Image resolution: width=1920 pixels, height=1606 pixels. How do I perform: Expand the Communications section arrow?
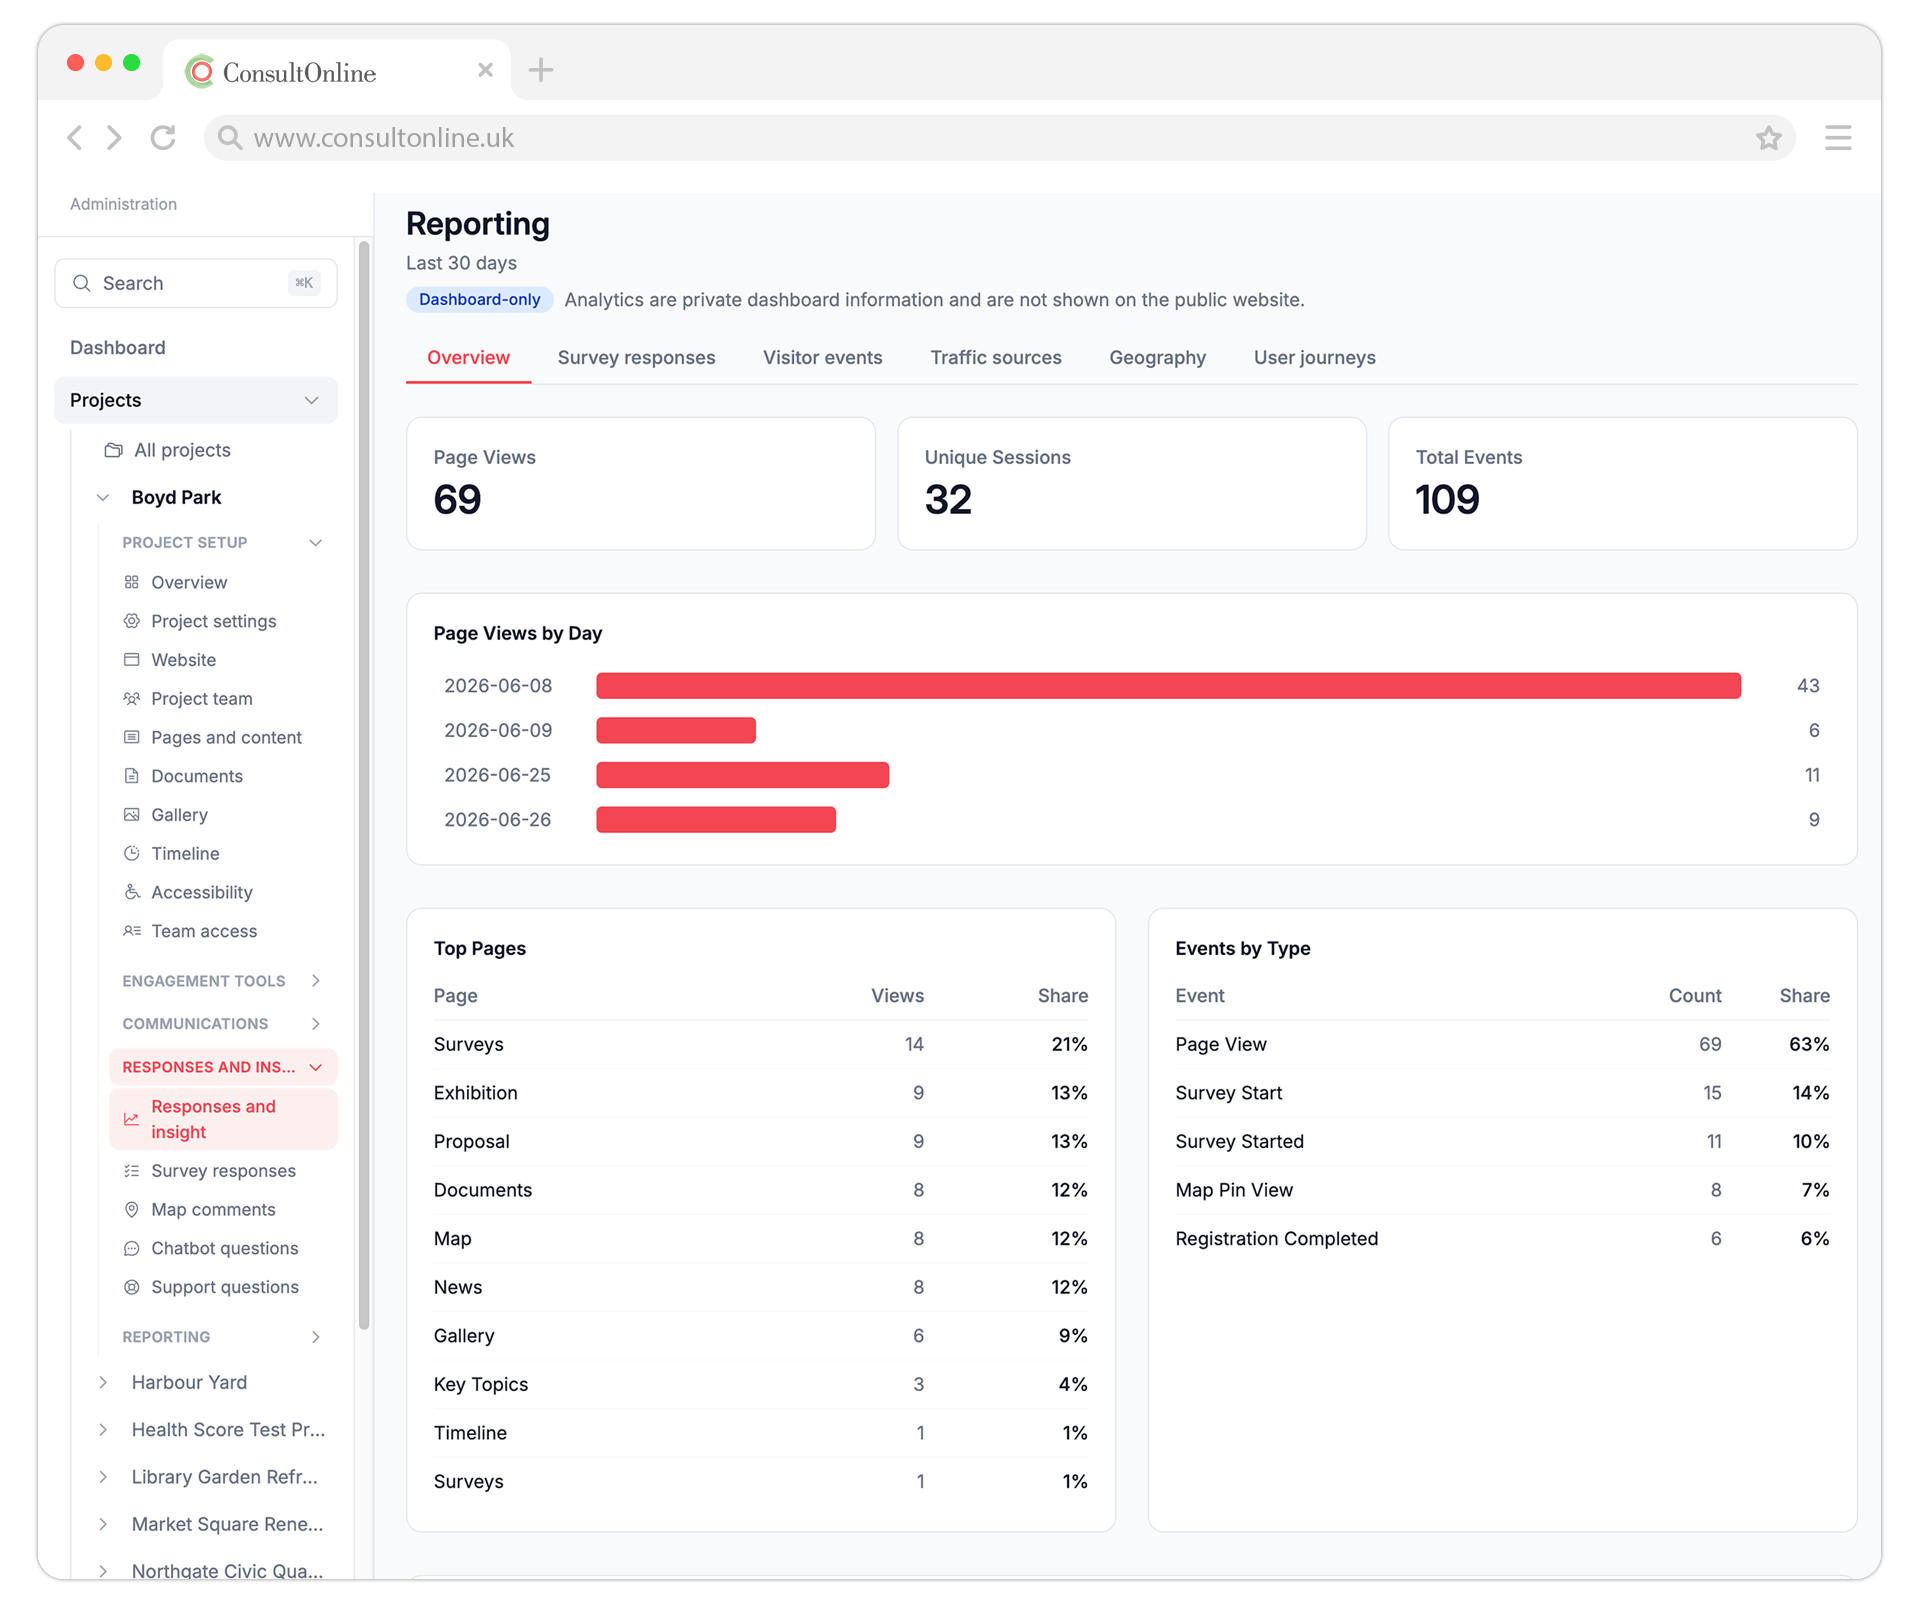(316, 1024)
